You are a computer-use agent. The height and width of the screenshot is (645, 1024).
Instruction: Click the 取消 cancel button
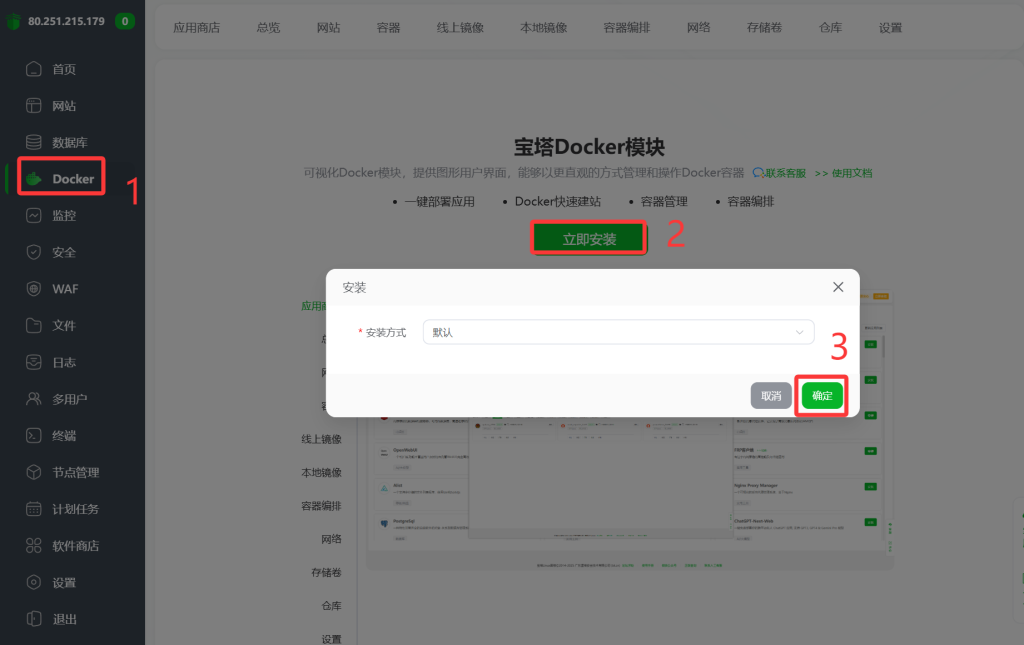[x=770, y=395]
